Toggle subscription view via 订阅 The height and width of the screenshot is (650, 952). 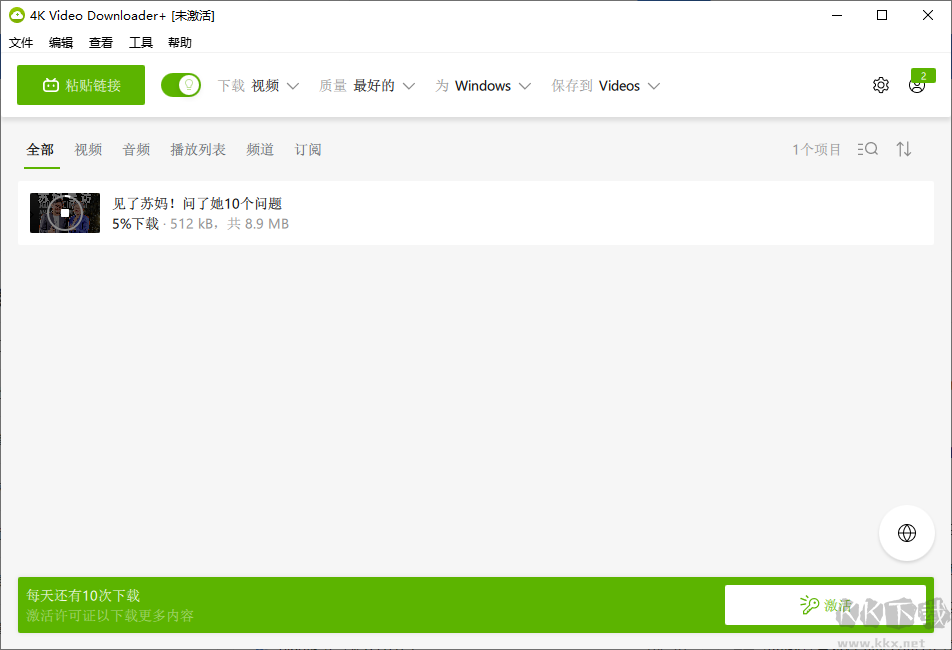pyautogui.click(x=307, y=149)
